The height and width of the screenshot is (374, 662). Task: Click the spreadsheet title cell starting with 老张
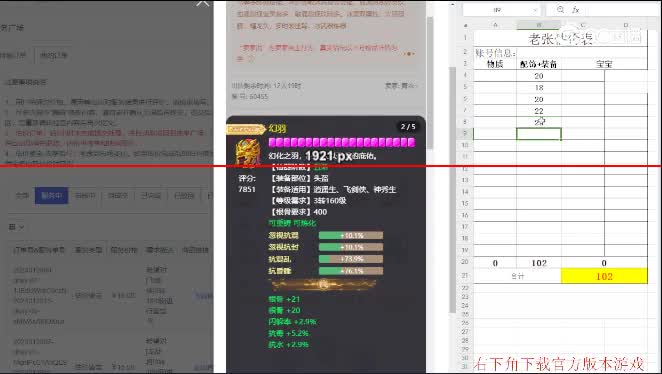coord(560,38)
